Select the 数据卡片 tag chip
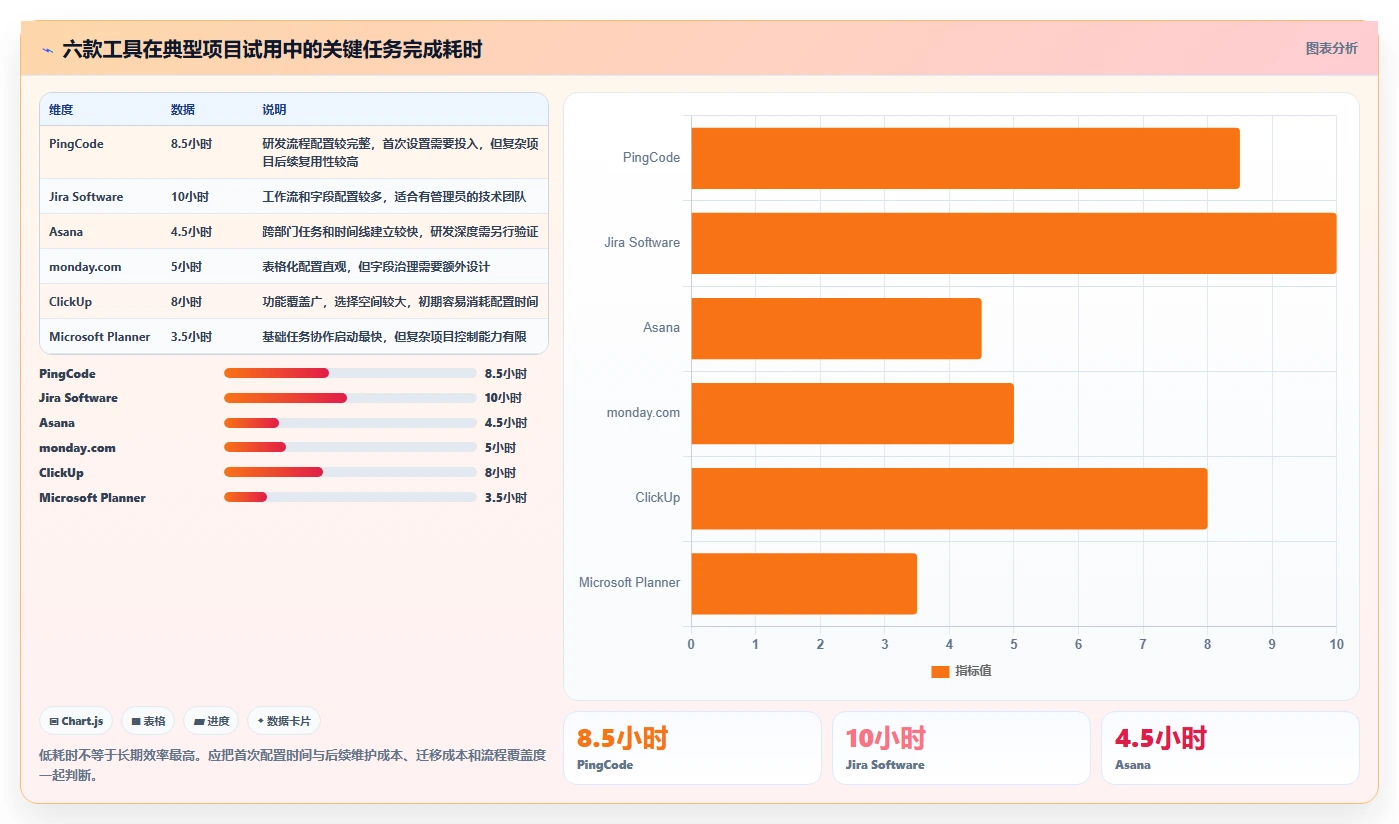 (x=284, y=721)
